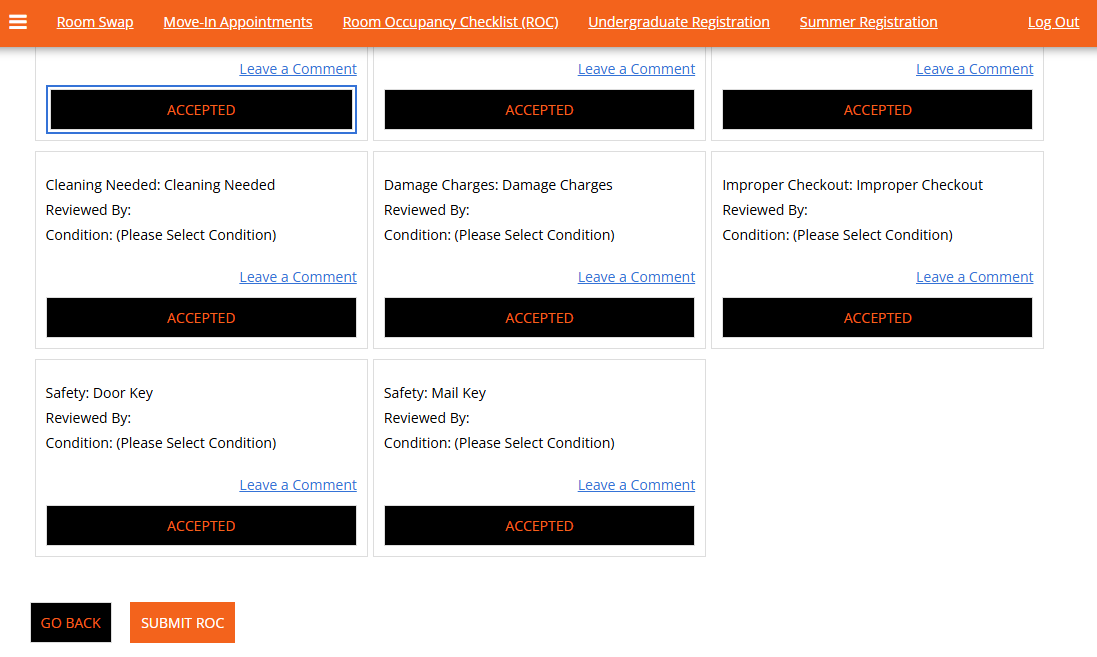Toggle the Accepted button for Cleaning Needed

coord(201,318)
